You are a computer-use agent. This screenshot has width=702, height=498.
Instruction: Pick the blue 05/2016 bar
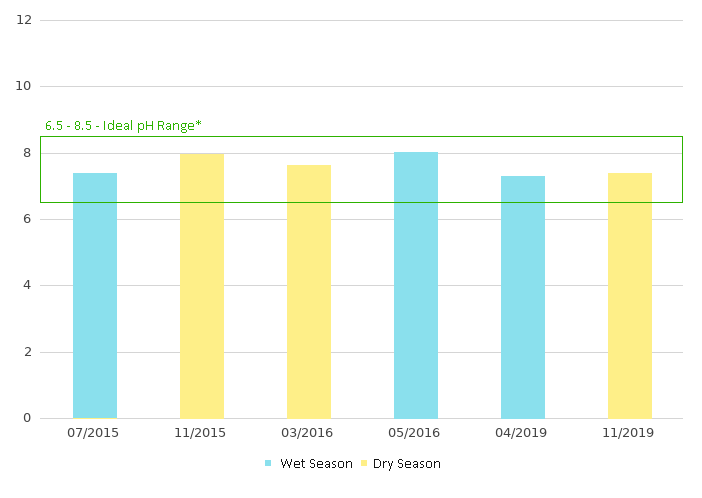click(x=416, y=285)
